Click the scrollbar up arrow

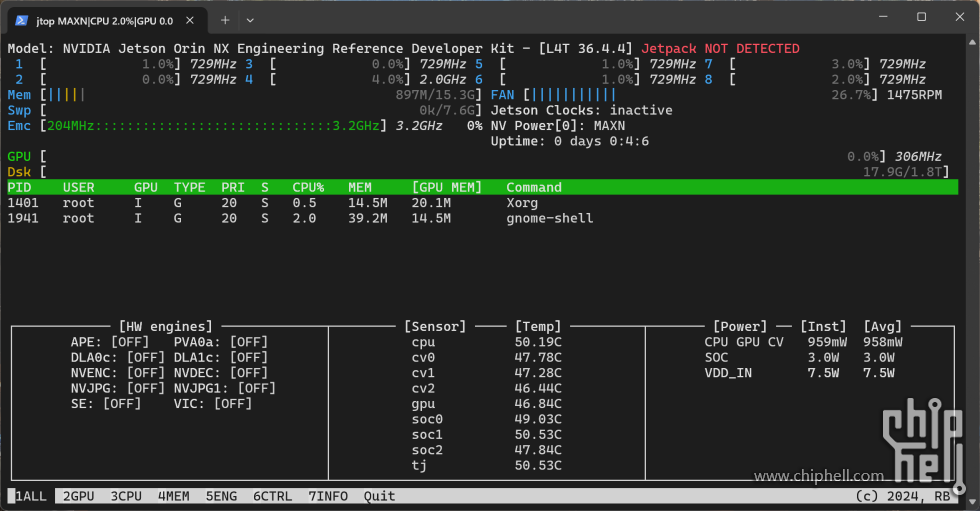972,42
